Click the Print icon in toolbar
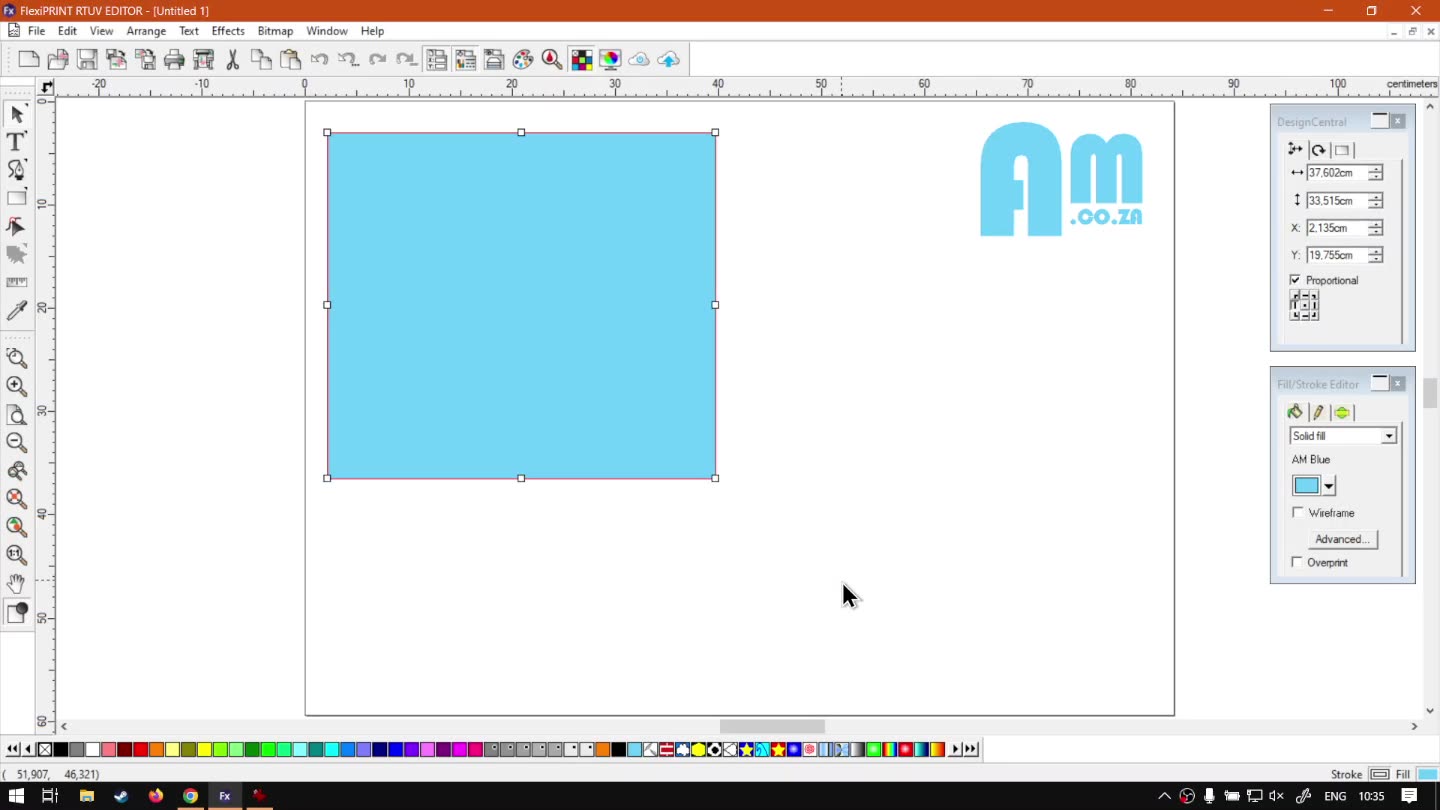The height and width of the screenshot is (810, 1440). [174, 60]
